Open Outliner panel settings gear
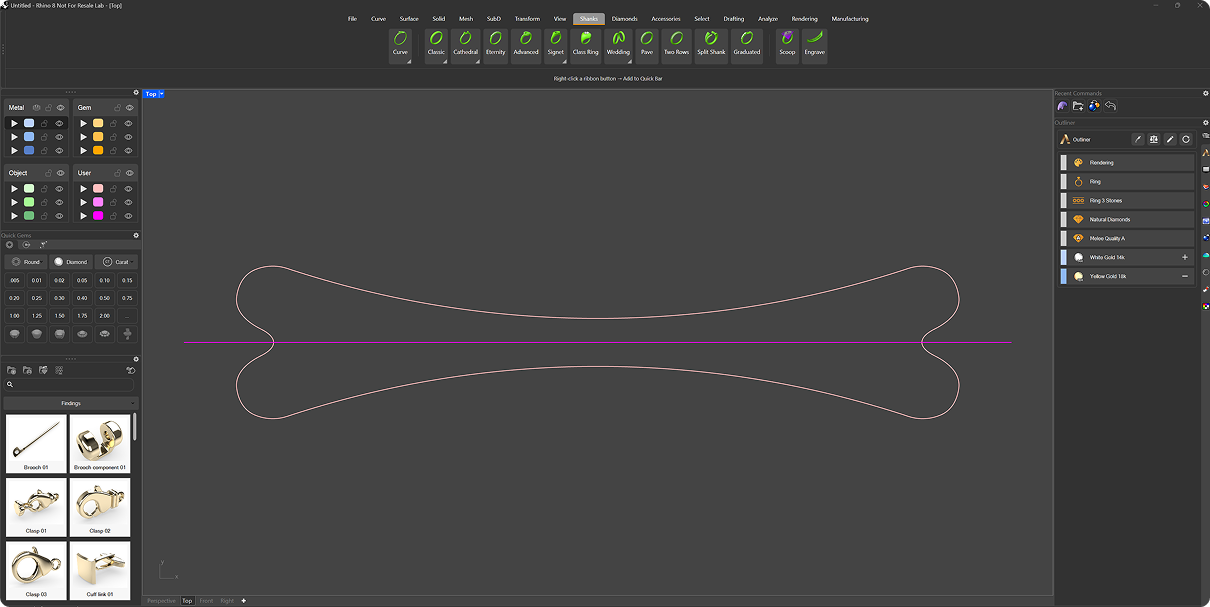 click(1205, 123)
